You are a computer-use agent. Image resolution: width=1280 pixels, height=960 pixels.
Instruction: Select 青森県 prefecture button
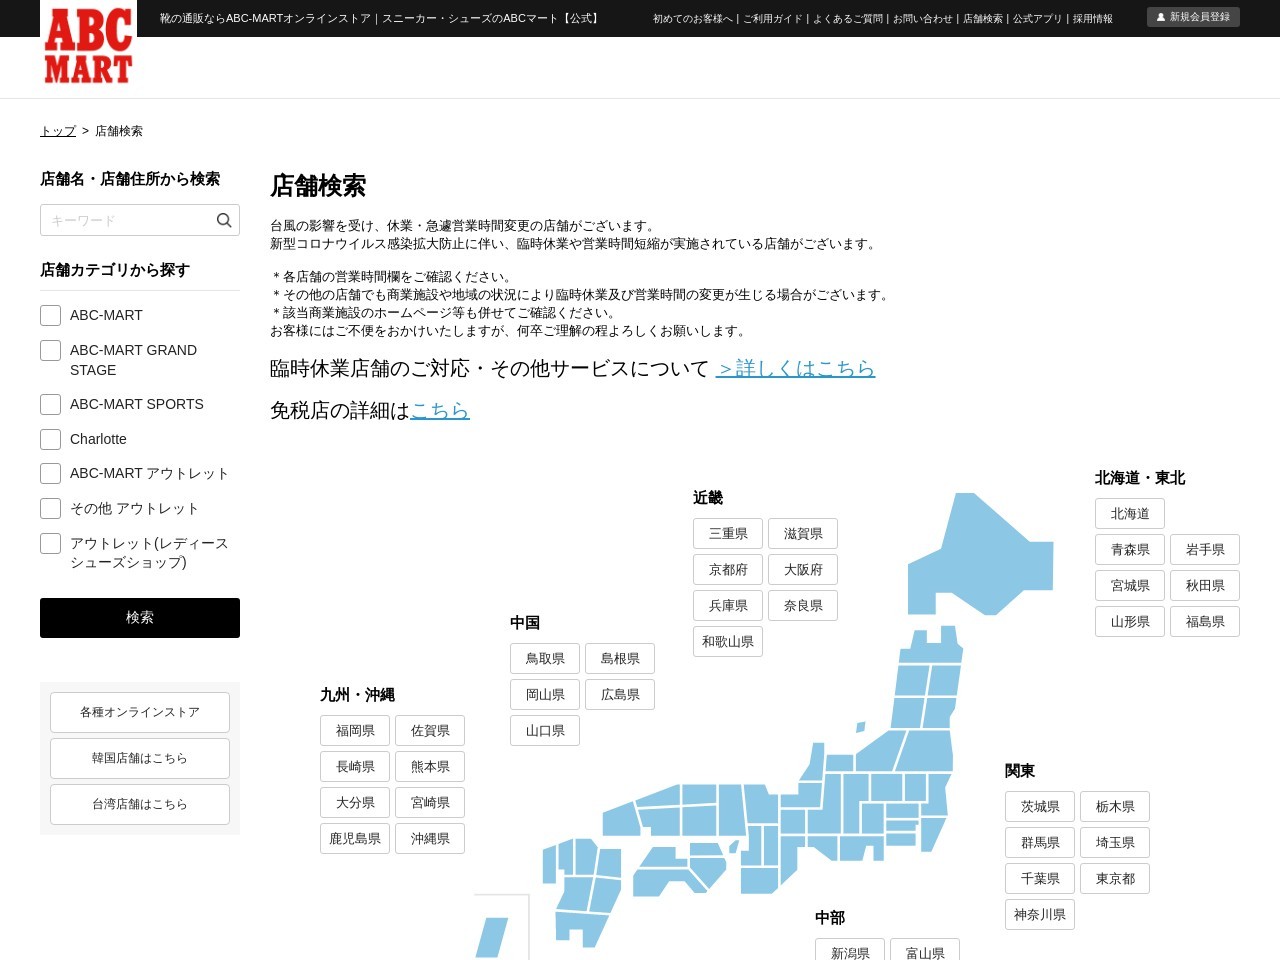point(1130,550)
